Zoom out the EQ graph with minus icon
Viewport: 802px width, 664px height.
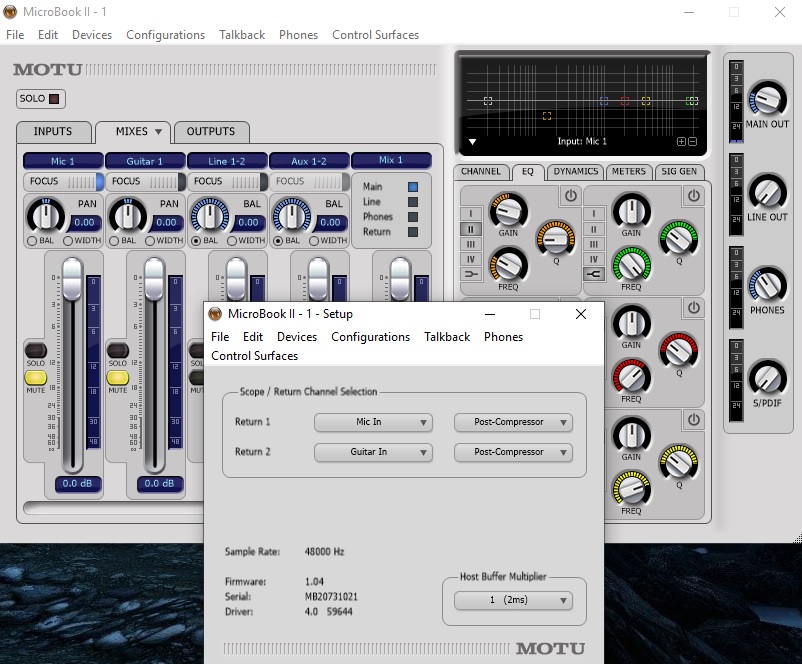point(693,142)
